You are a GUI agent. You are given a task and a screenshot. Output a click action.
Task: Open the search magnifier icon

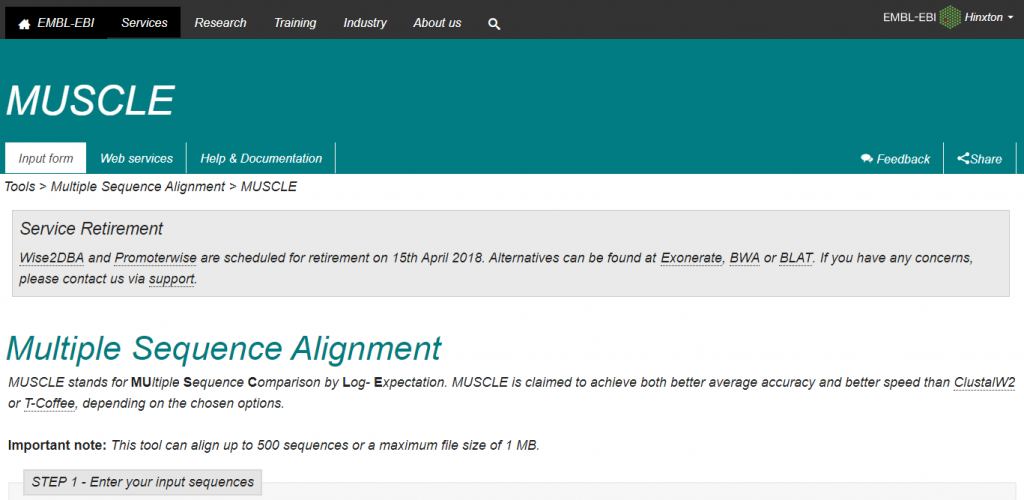[x=494, y=24]
